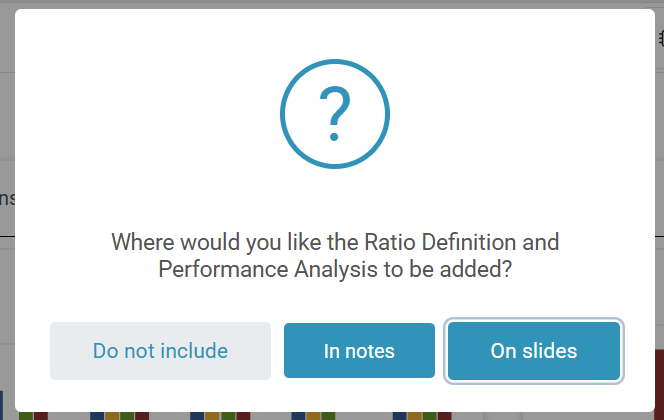
Task: Click the yellow bar in the fourth bar group
Action: (x=313, y=416)
